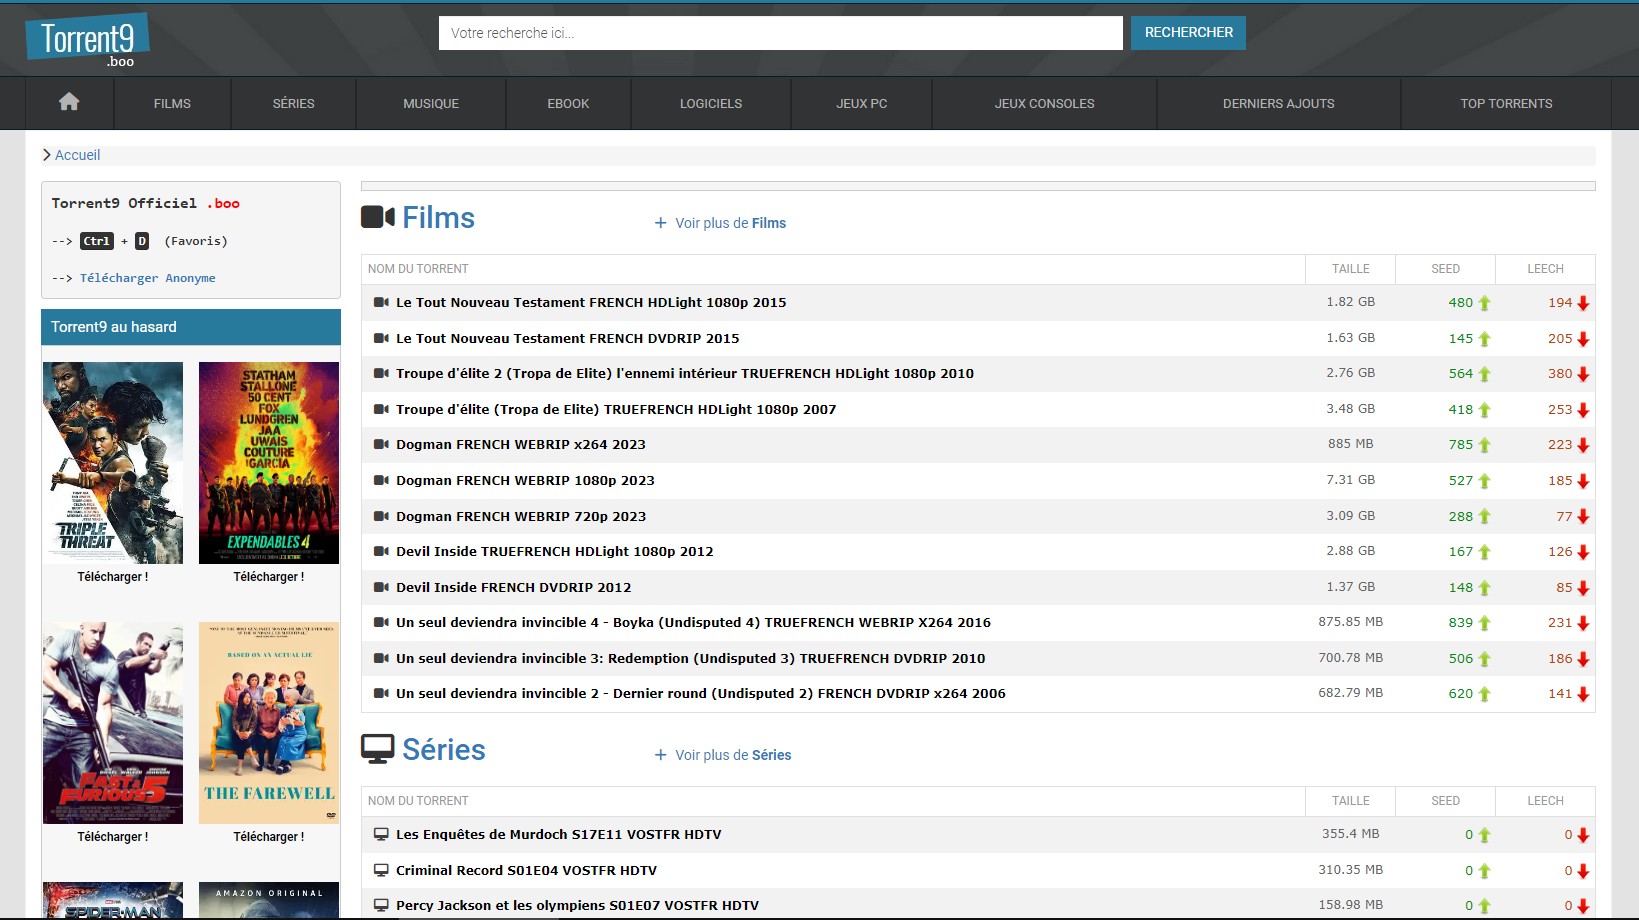The height and width of the screenshot is (920, 1639).
Task: Click red leech arrow in Troupe d'élite 2 row
Action: coord(1583,374)
